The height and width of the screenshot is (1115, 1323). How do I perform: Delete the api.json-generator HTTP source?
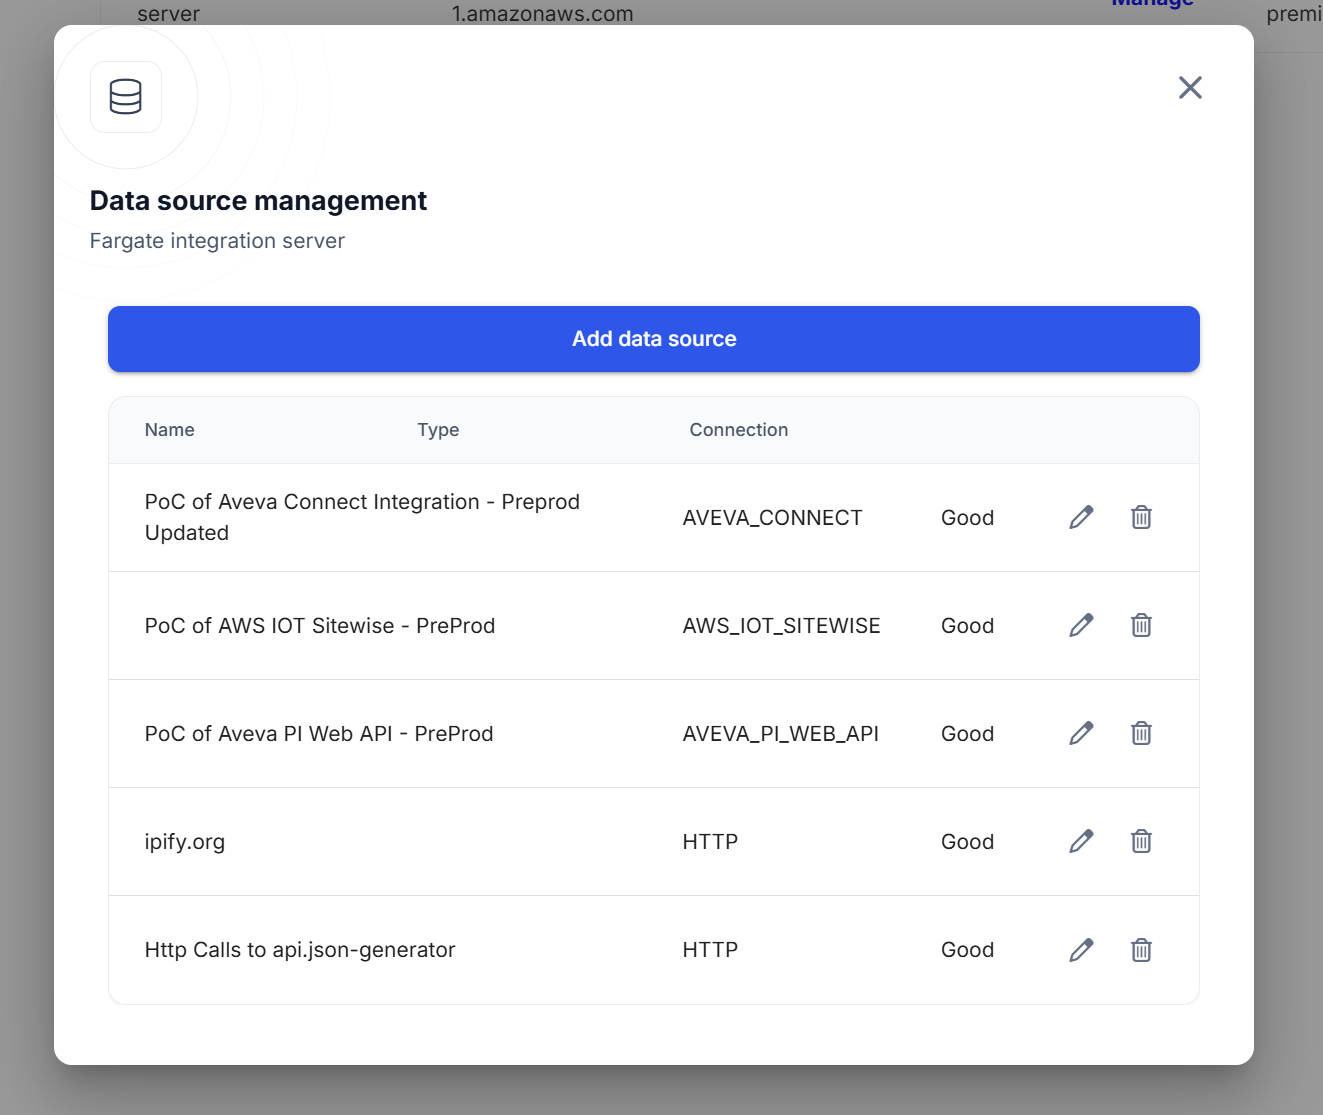tap(1141, 949)
